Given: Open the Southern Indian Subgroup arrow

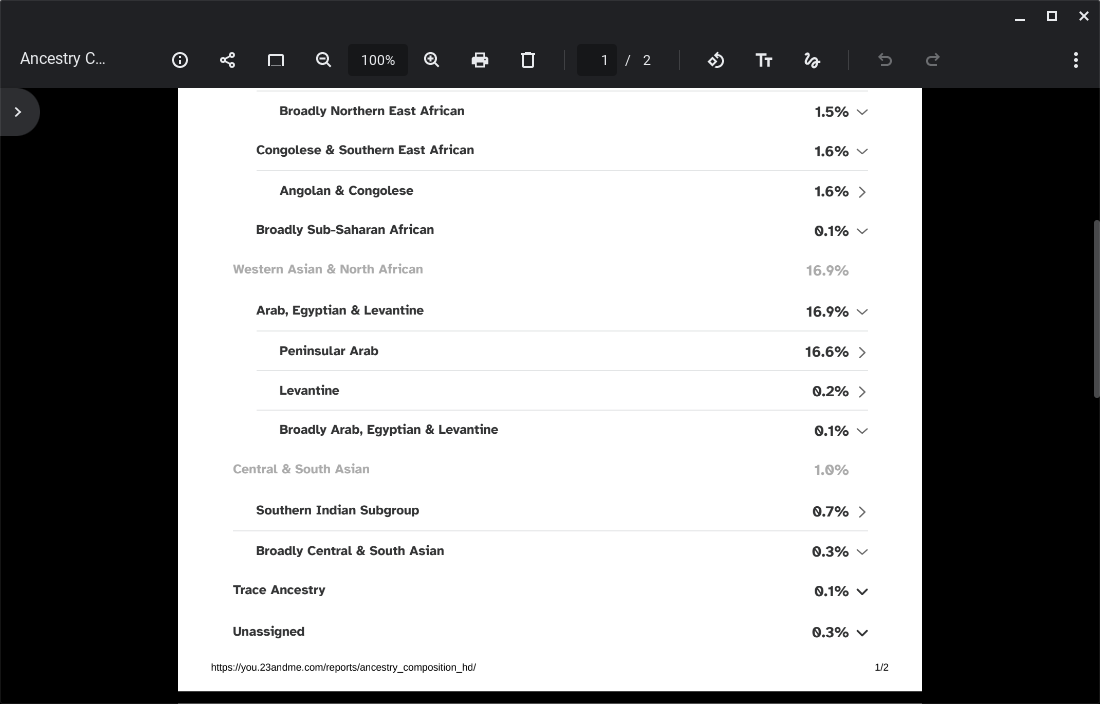Looking at the screenshot, I should click(x=862, y=512).
